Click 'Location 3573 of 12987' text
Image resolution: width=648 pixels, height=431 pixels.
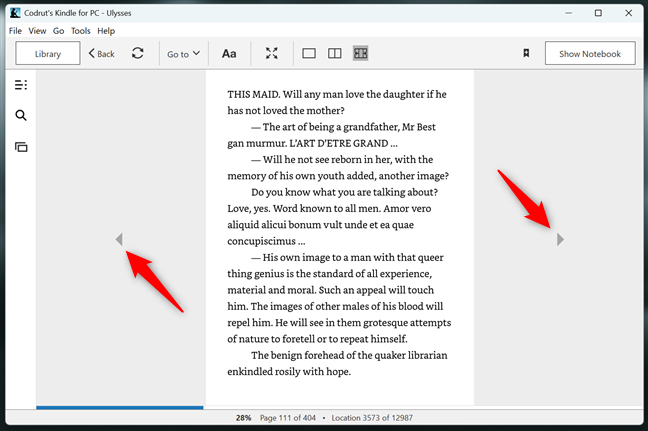tap(372, 418)
